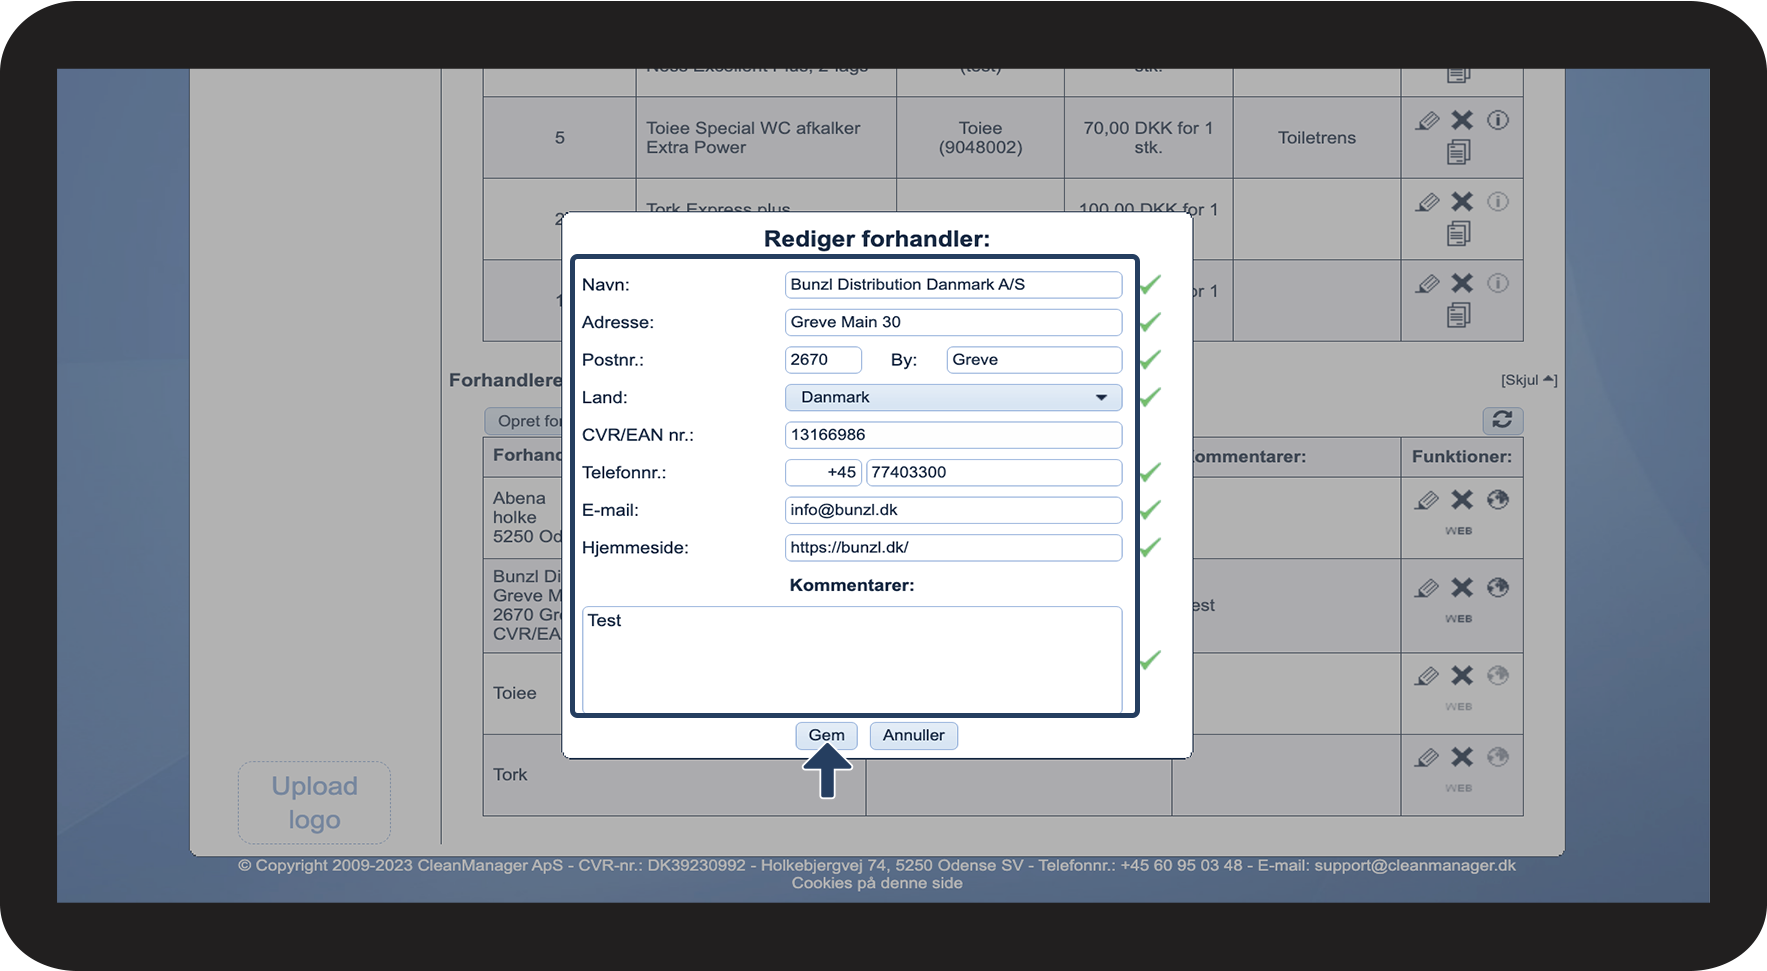
Task: Focus the Navn field with Bunzl Distribution
Action: point(953,284)
